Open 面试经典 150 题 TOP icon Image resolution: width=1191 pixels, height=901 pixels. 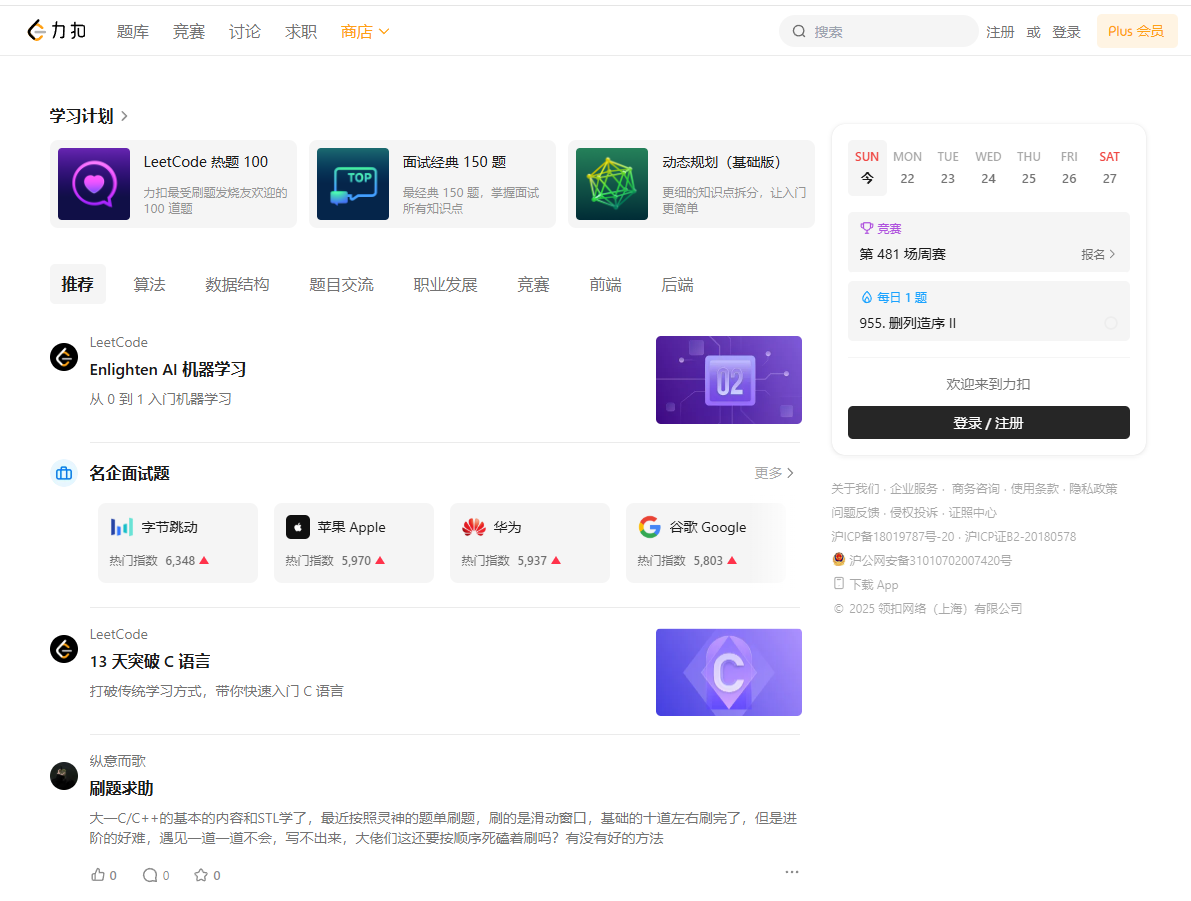coord(353,184)
